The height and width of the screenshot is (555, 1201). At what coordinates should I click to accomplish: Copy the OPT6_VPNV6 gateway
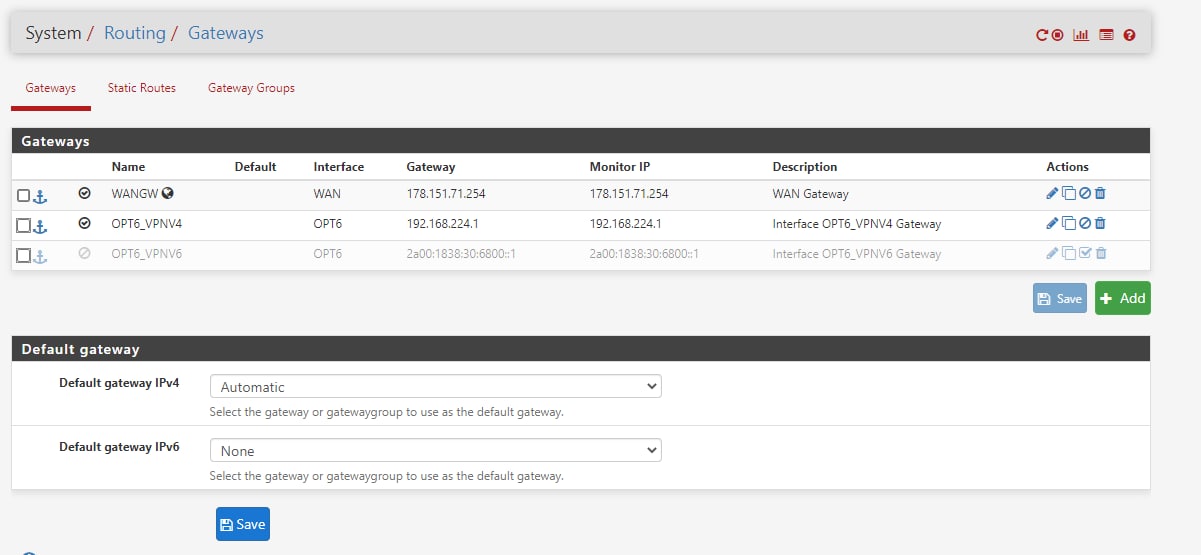pos(1068,254)
